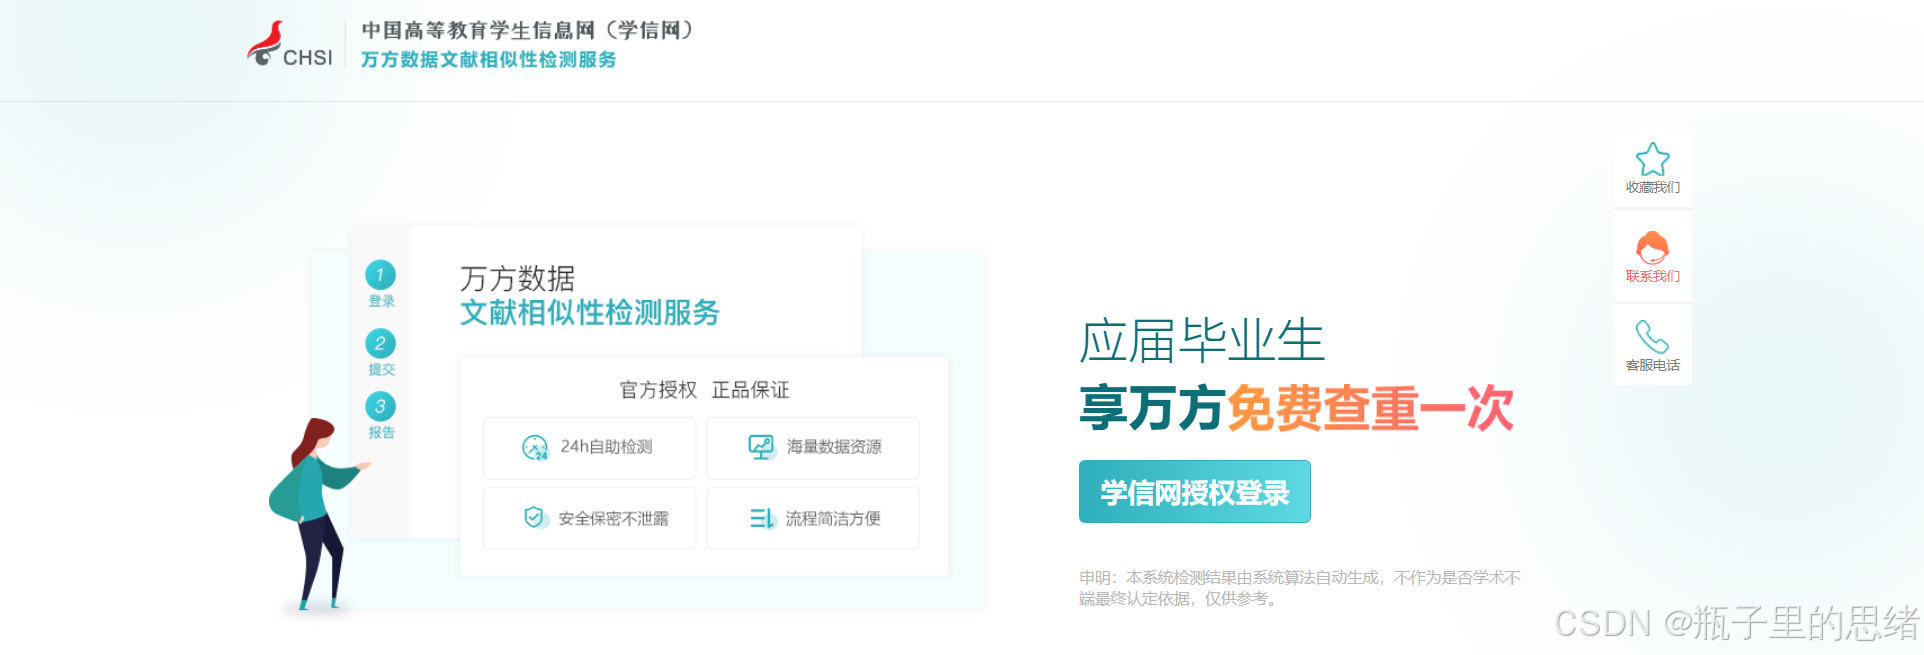
Task: Select step 2 circle labeled 提交
Action: coord(380,344)
